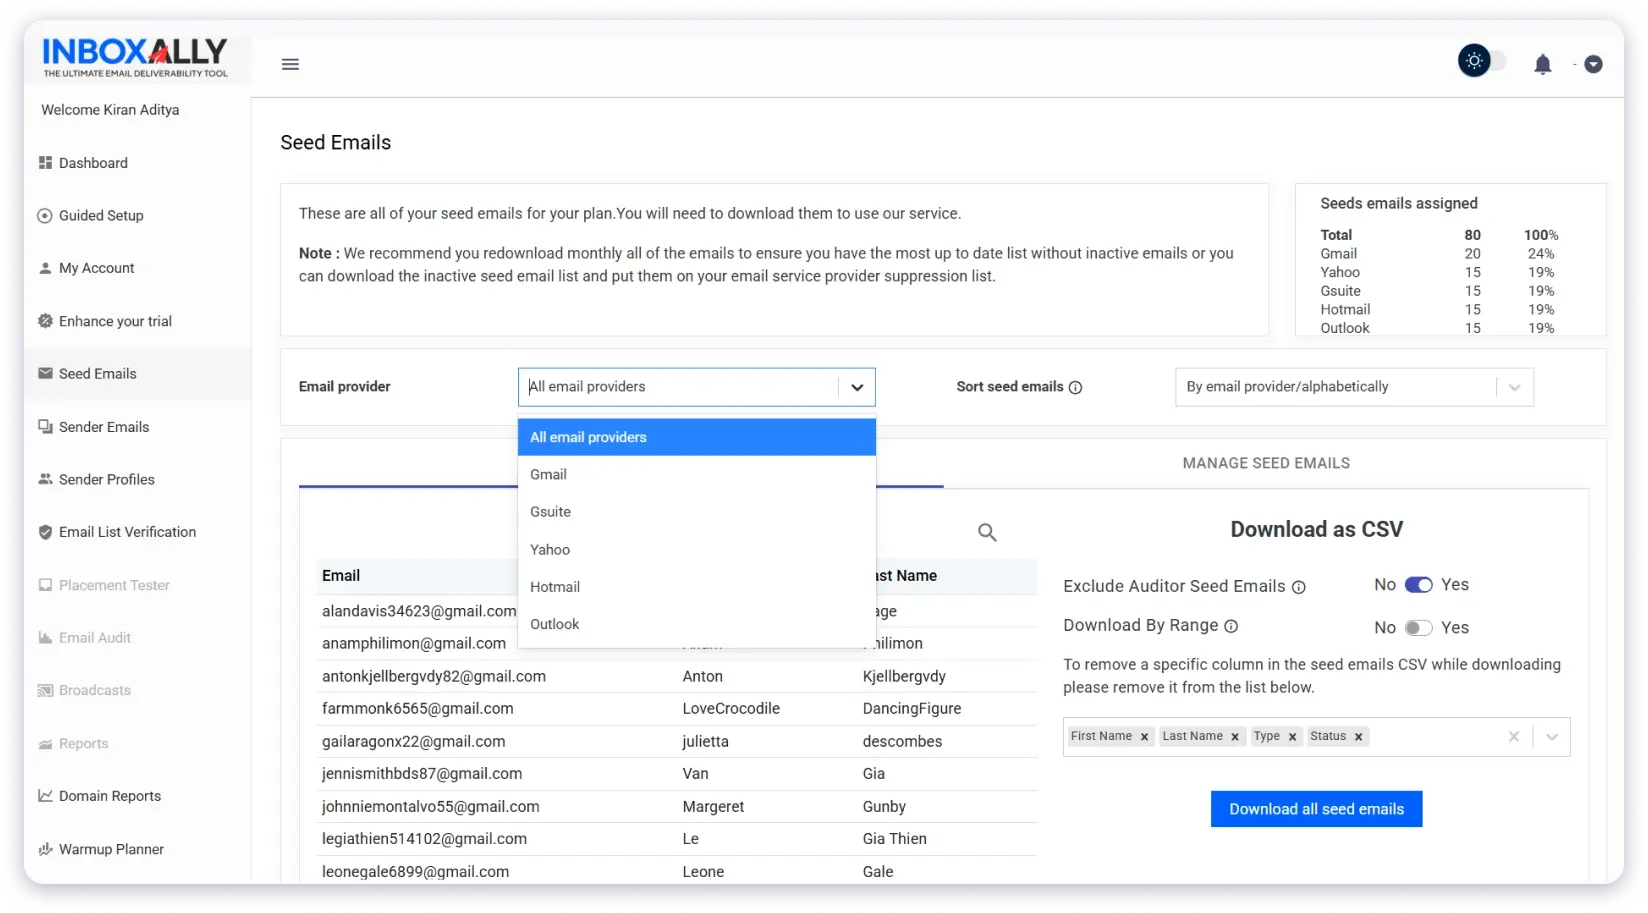Image resolution: width=1648 pixels, height=913 pixels.
Task: Toggle Download By Range switch
Action: tap(1418, 628)
